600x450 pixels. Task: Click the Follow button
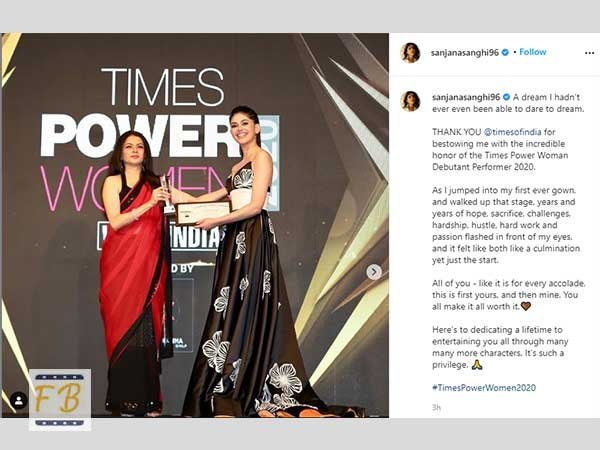[533, 52]
